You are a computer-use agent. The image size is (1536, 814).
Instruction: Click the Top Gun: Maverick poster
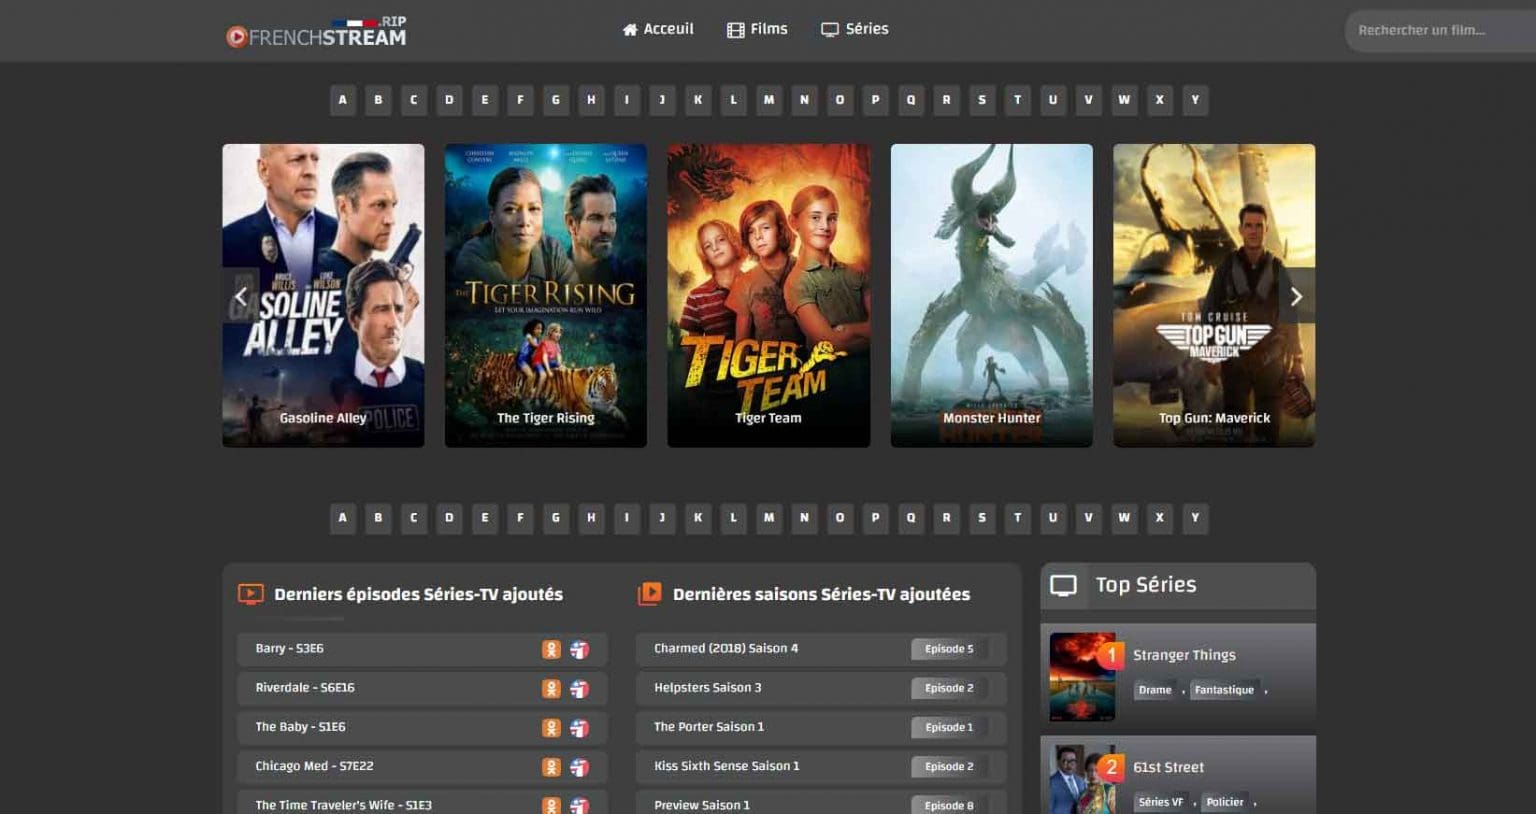point(1214,295)
